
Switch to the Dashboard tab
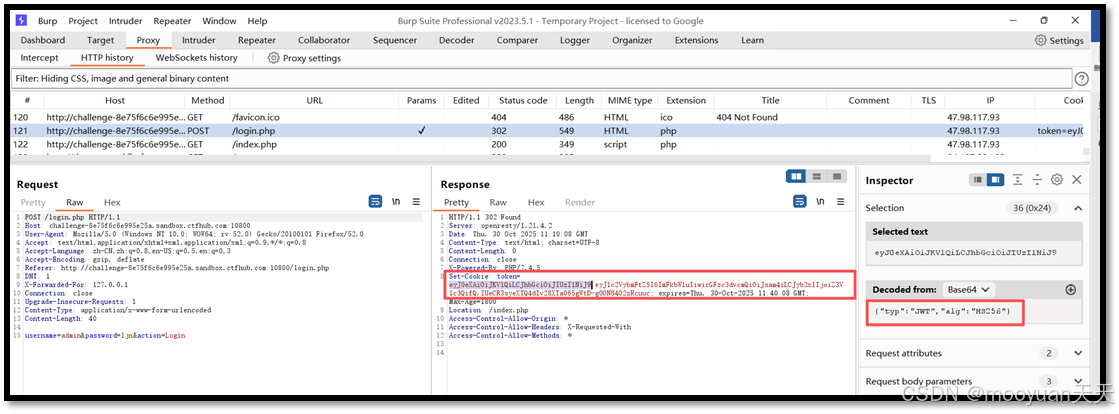[x=43, y=41]
